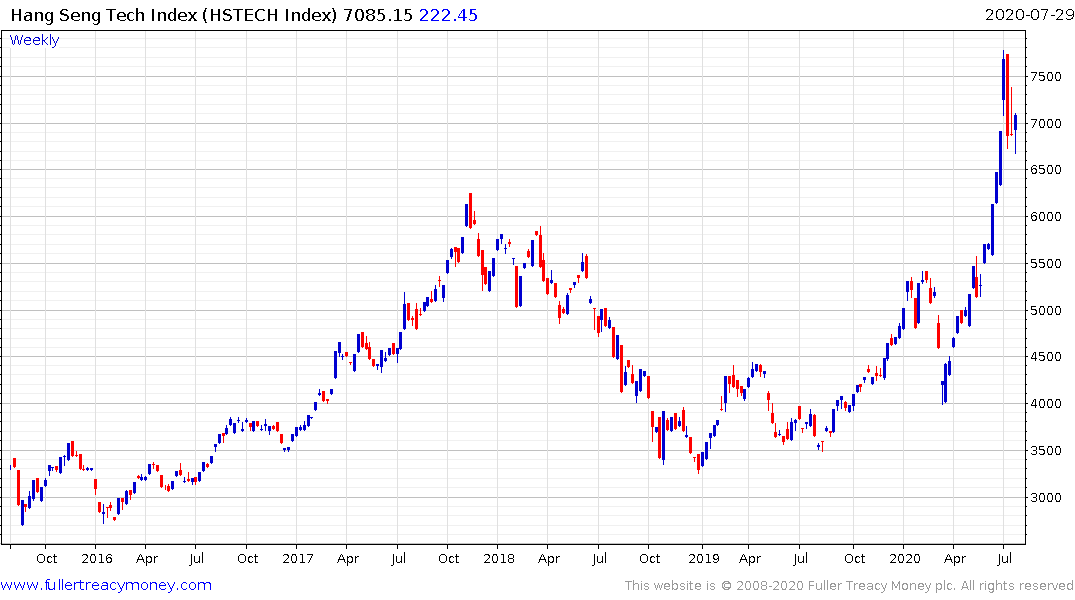Click the 5500 price axis label
Image resolution: width=1075 pixels, height=600 pixels.
click(1046, 264)
